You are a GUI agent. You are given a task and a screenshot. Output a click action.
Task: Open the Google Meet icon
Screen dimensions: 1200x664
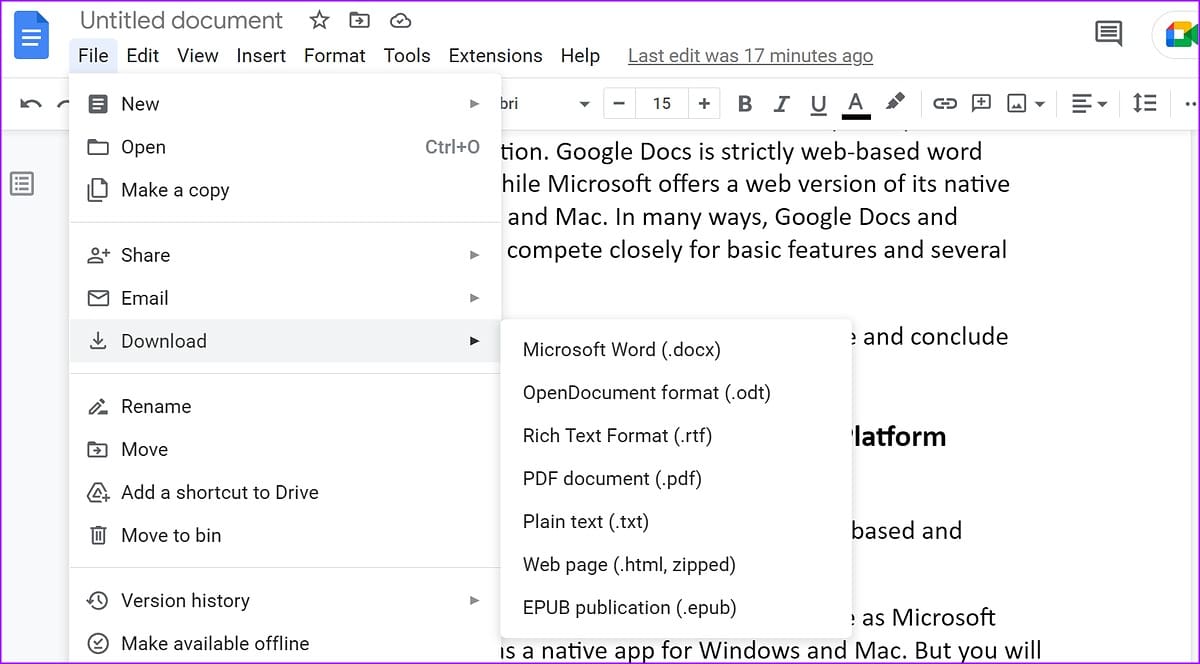tap(1182, 36)
